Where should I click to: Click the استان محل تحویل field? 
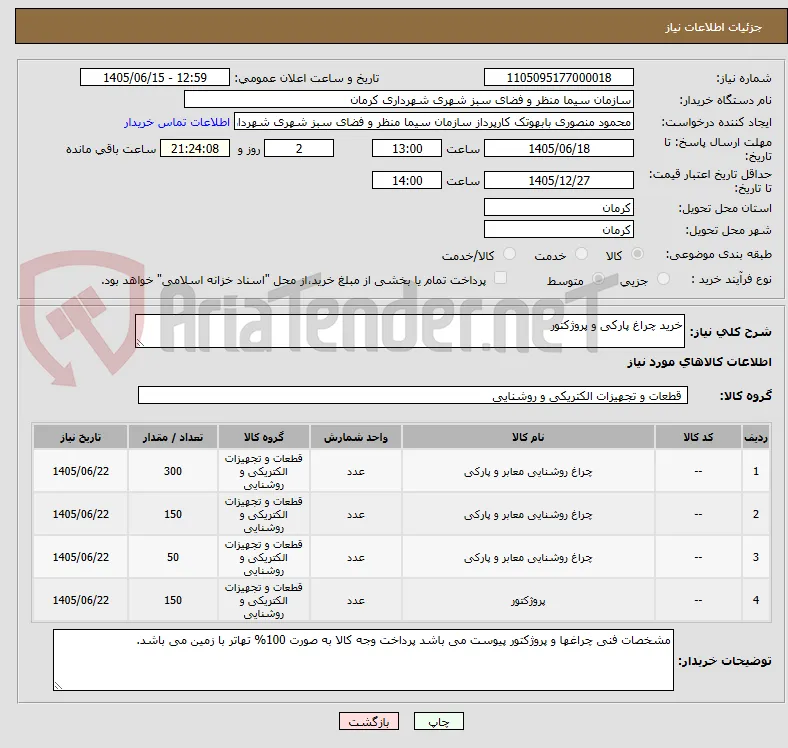(x=558, y=207)
